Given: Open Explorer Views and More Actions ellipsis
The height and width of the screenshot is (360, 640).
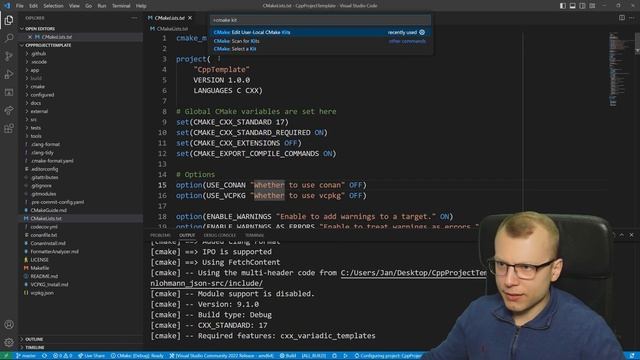Looking at the screenshot, I should 134,18.
